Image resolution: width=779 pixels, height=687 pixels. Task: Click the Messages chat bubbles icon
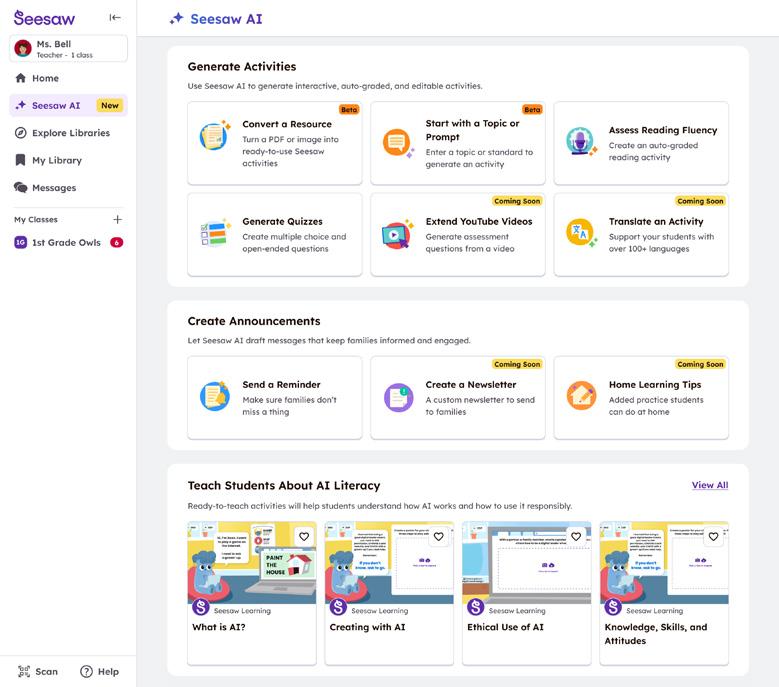(20, 188)
